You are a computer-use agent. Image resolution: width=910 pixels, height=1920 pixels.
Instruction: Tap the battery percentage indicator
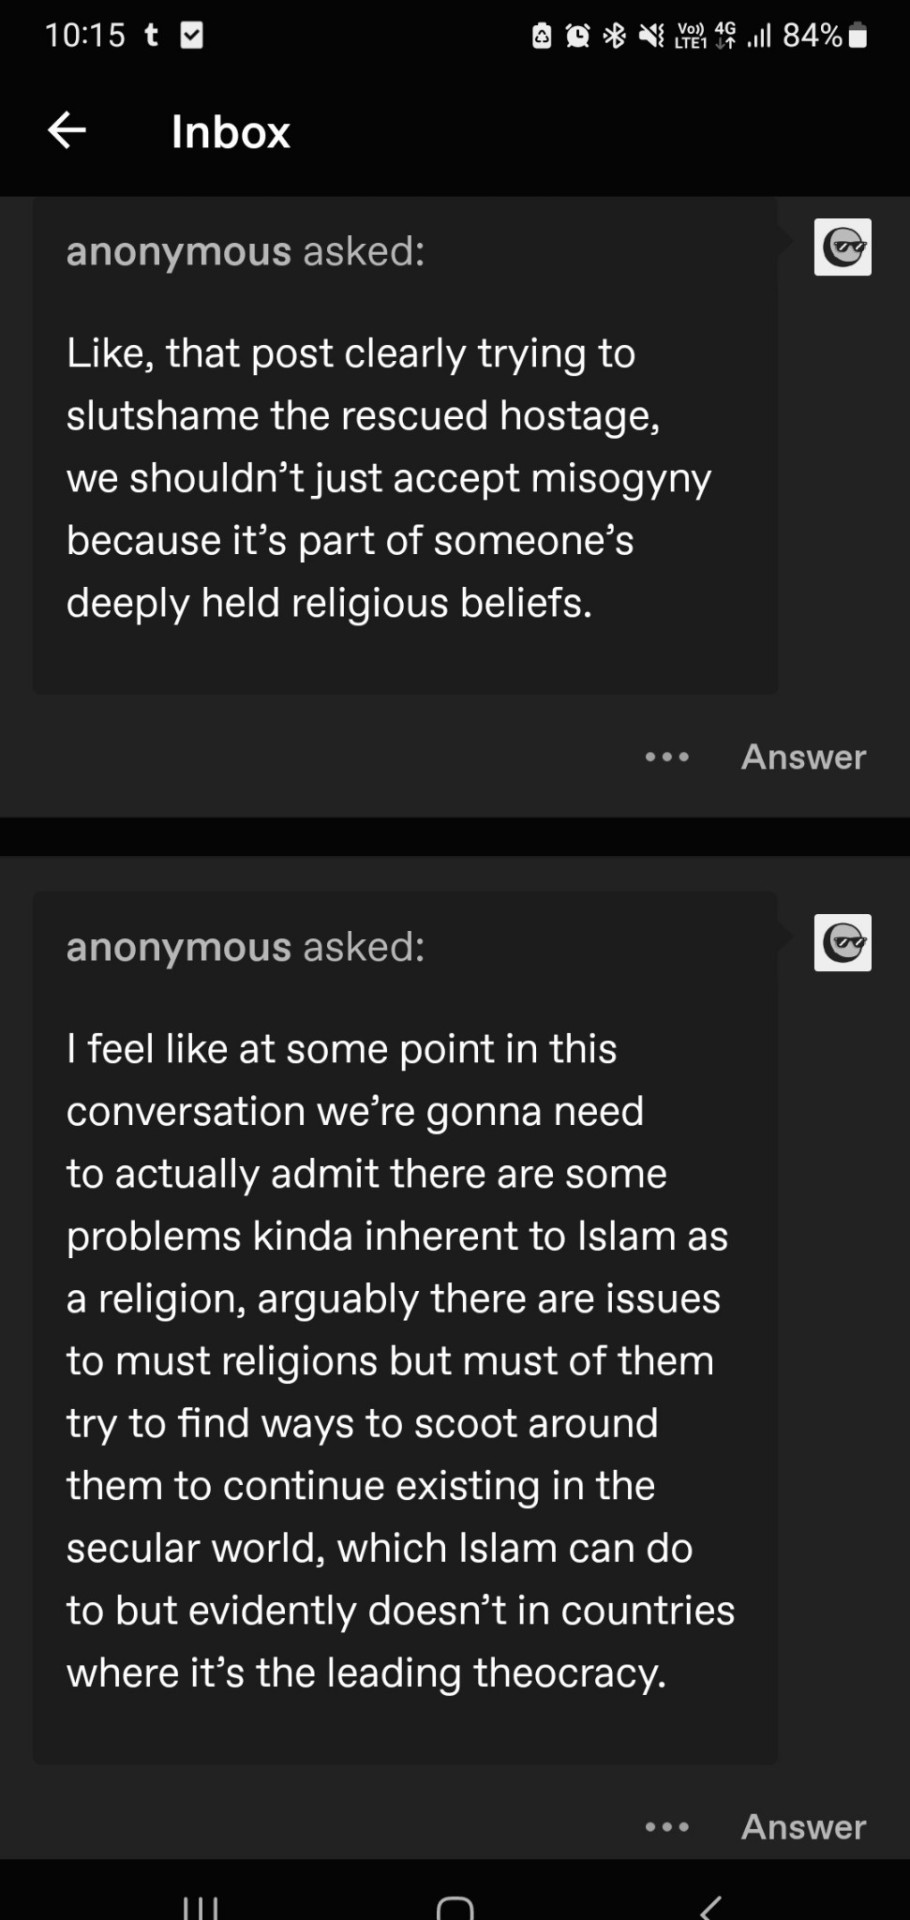coord(812,36)
